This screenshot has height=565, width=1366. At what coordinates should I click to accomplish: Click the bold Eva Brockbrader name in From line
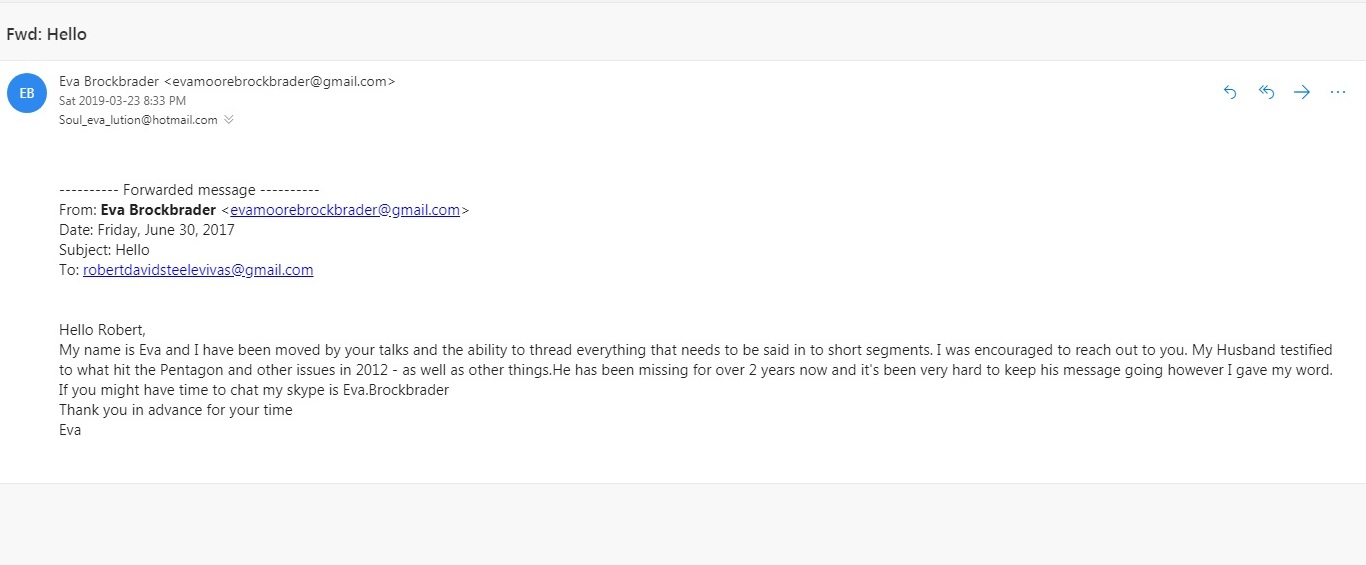pos(158,210)
